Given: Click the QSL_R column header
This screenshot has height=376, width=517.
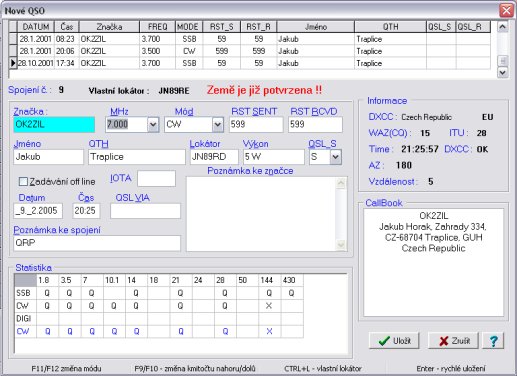Looking at the screenshot, I should (473, 27).
